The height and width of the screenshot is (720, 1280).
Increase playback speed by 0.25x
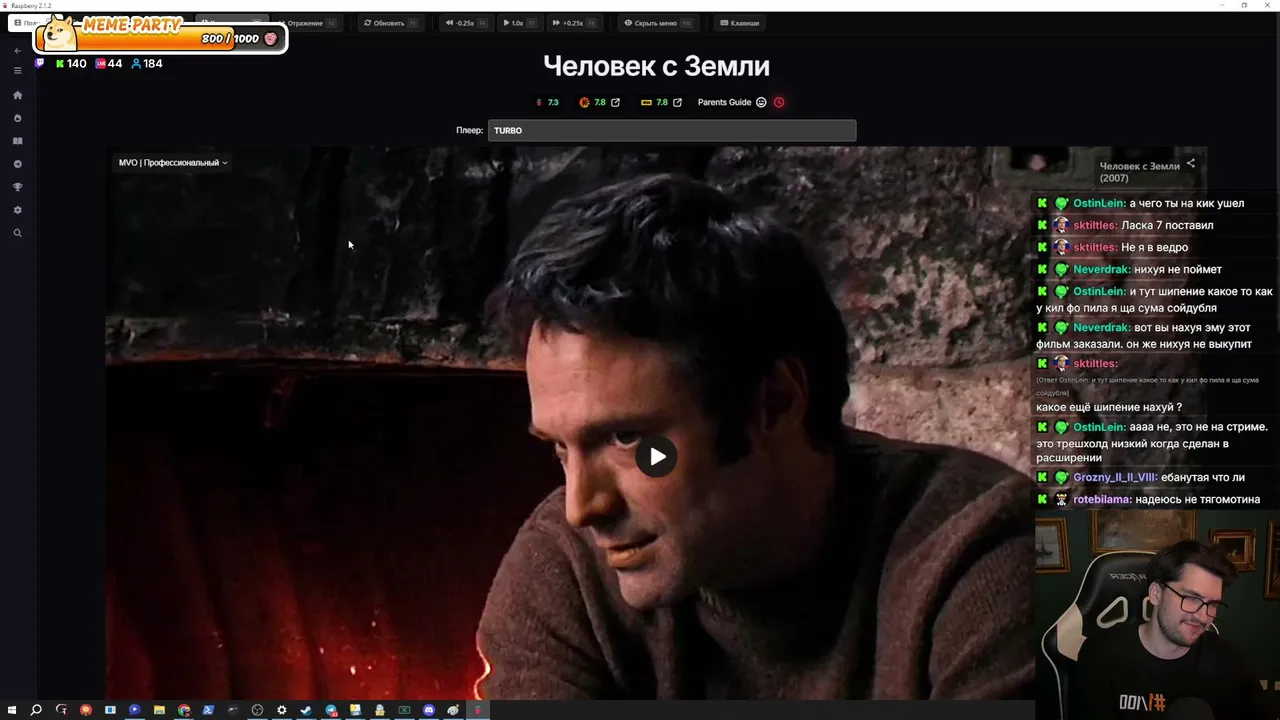click(x=575, y=23)
